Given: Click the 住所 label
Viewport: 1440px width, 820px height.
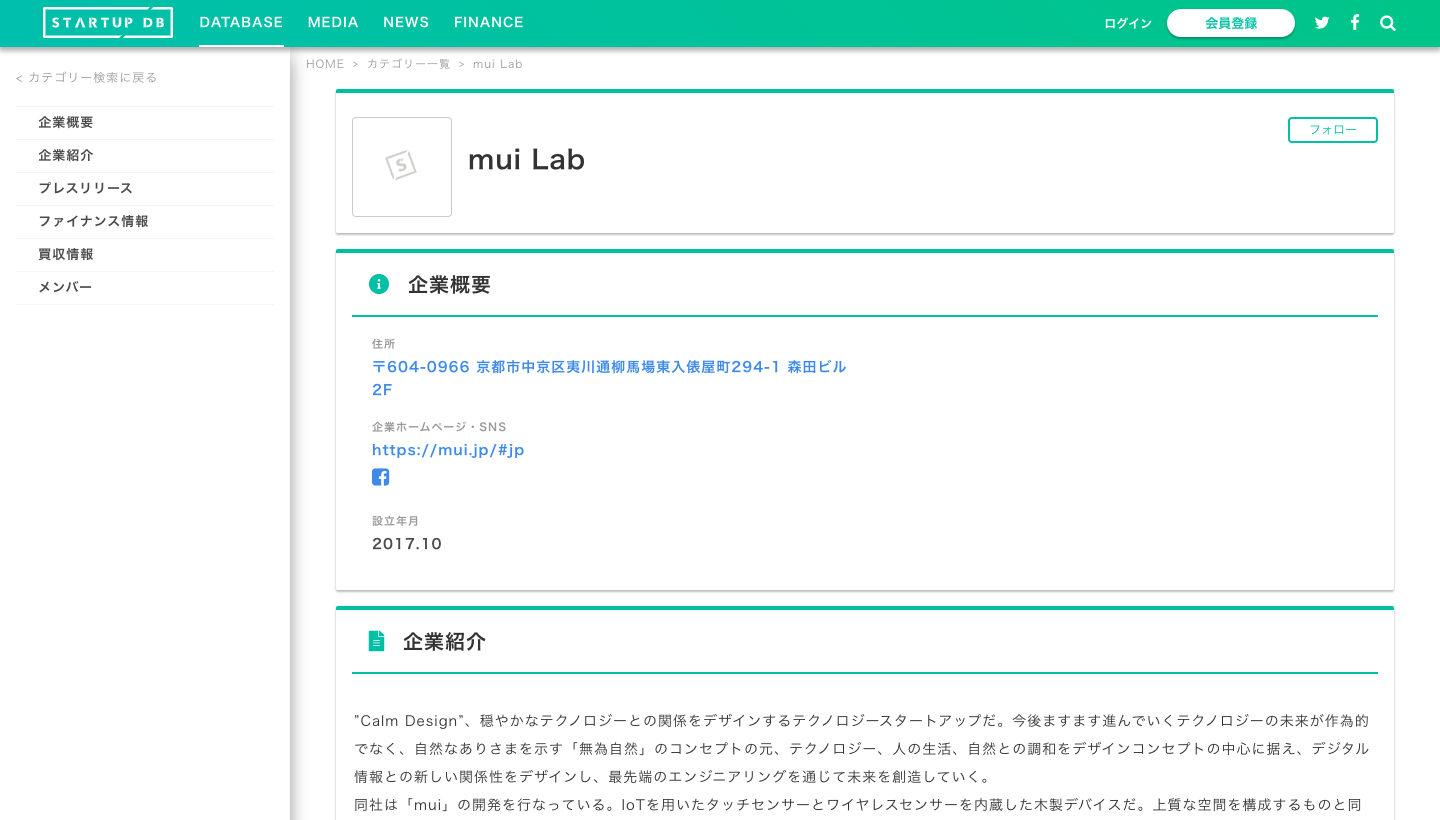Looking at the screenshot, I should (384, 344).
